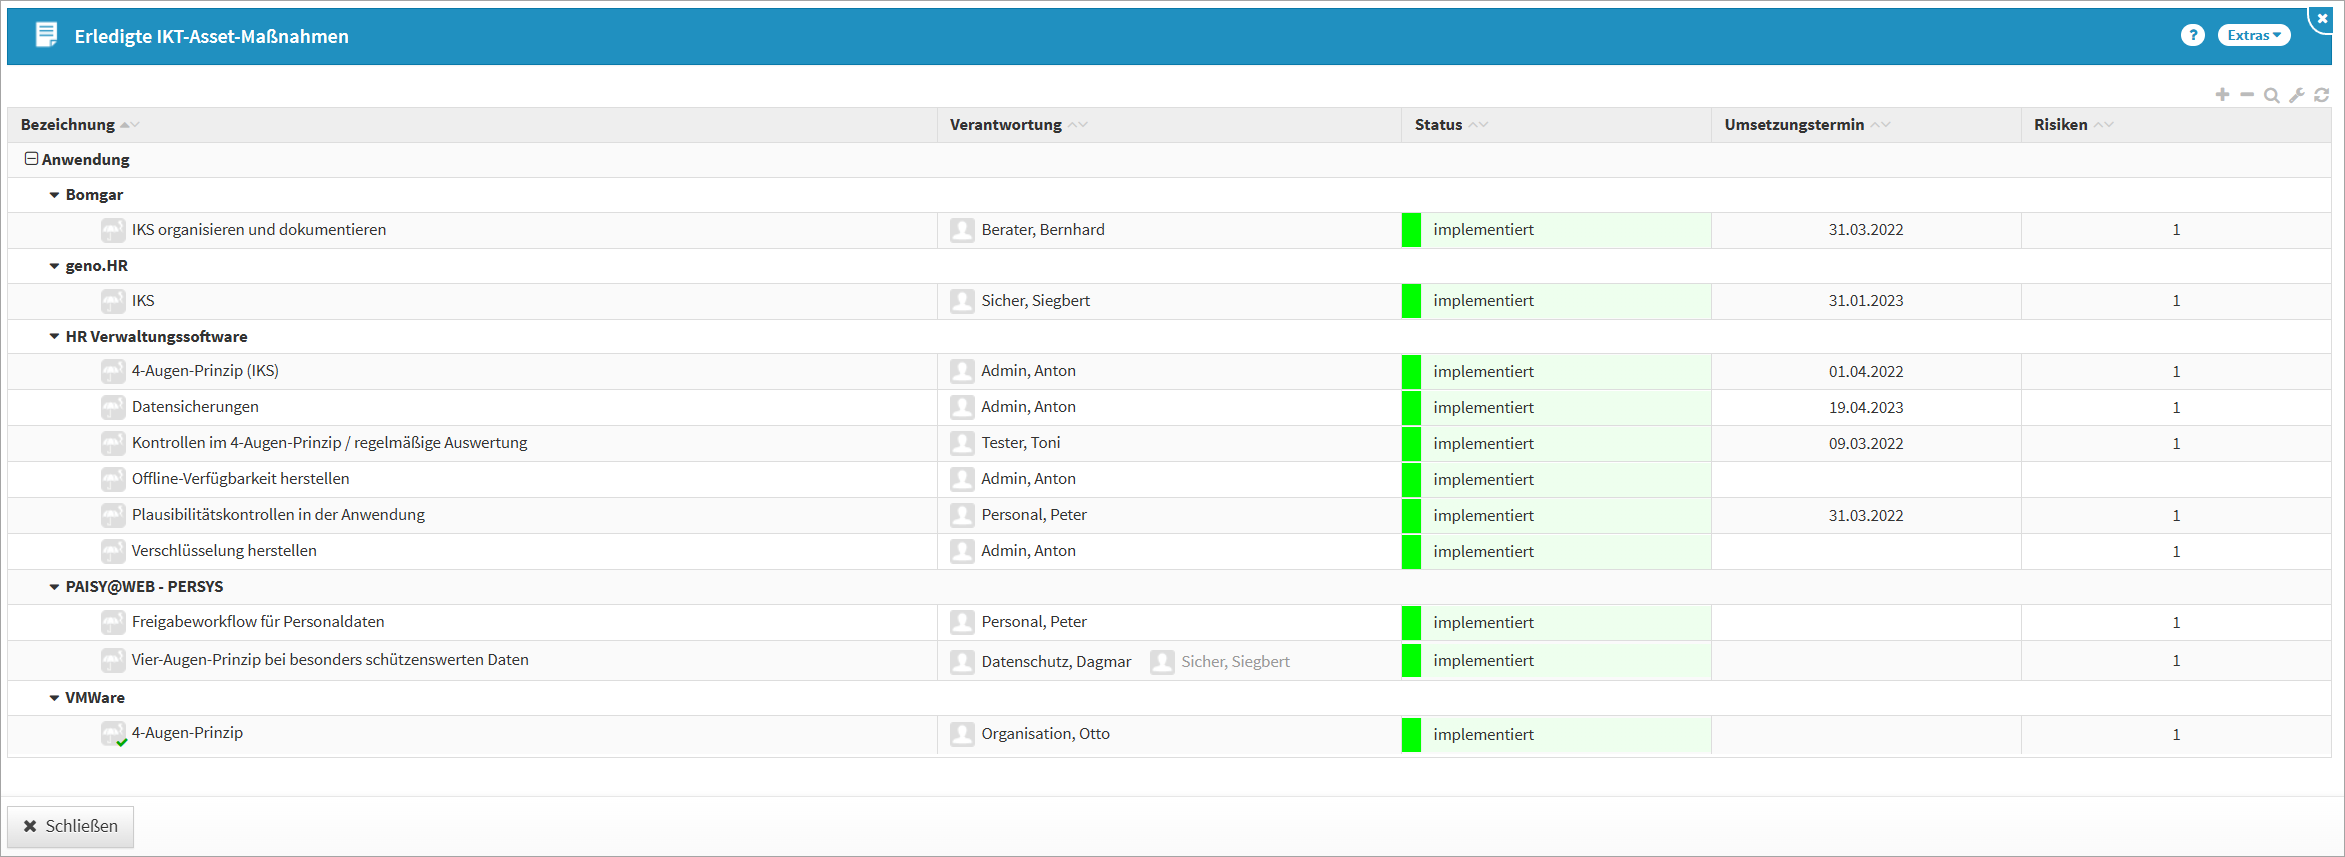Click the help question mark icon
Image resolution: width=2345 pixels, height=857 pixels.
(2192, 36)
